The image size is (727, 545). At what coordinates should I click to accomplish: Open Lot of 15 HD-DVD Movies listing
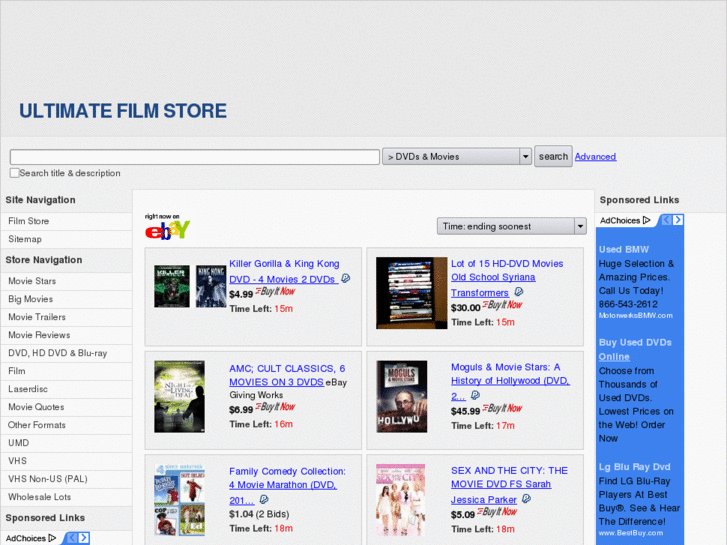pyautogui.click(x=507, y=278)
